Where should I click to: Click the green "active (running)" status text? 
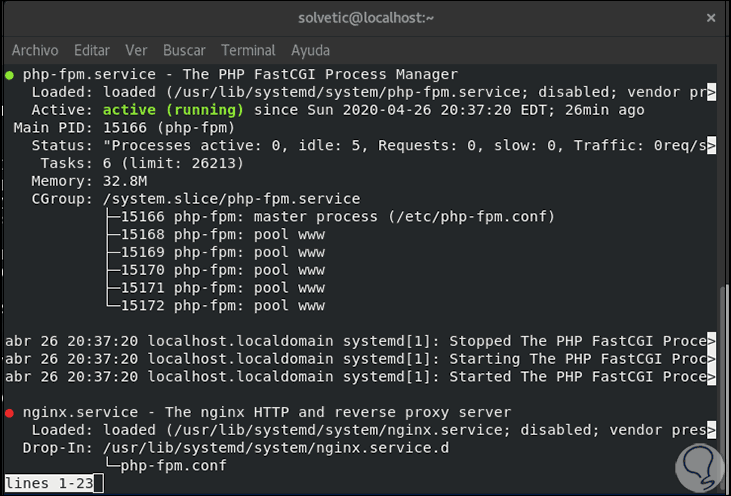pos(172,110)
